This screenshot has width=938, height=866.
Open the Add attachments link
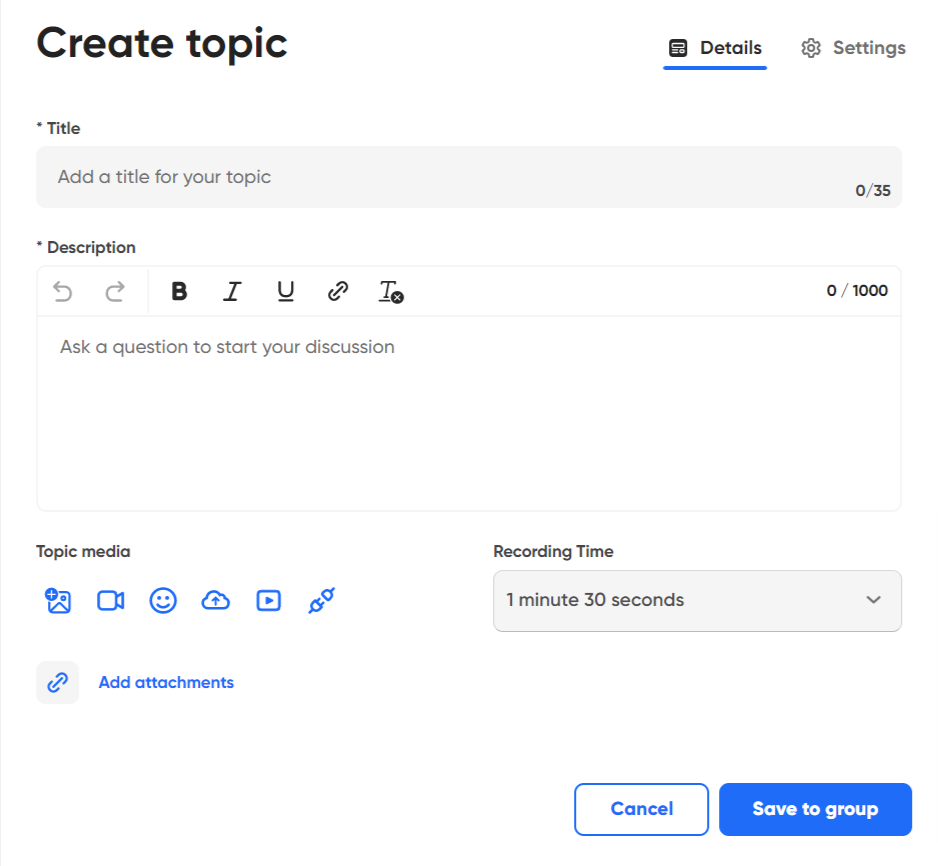[166, 682]
